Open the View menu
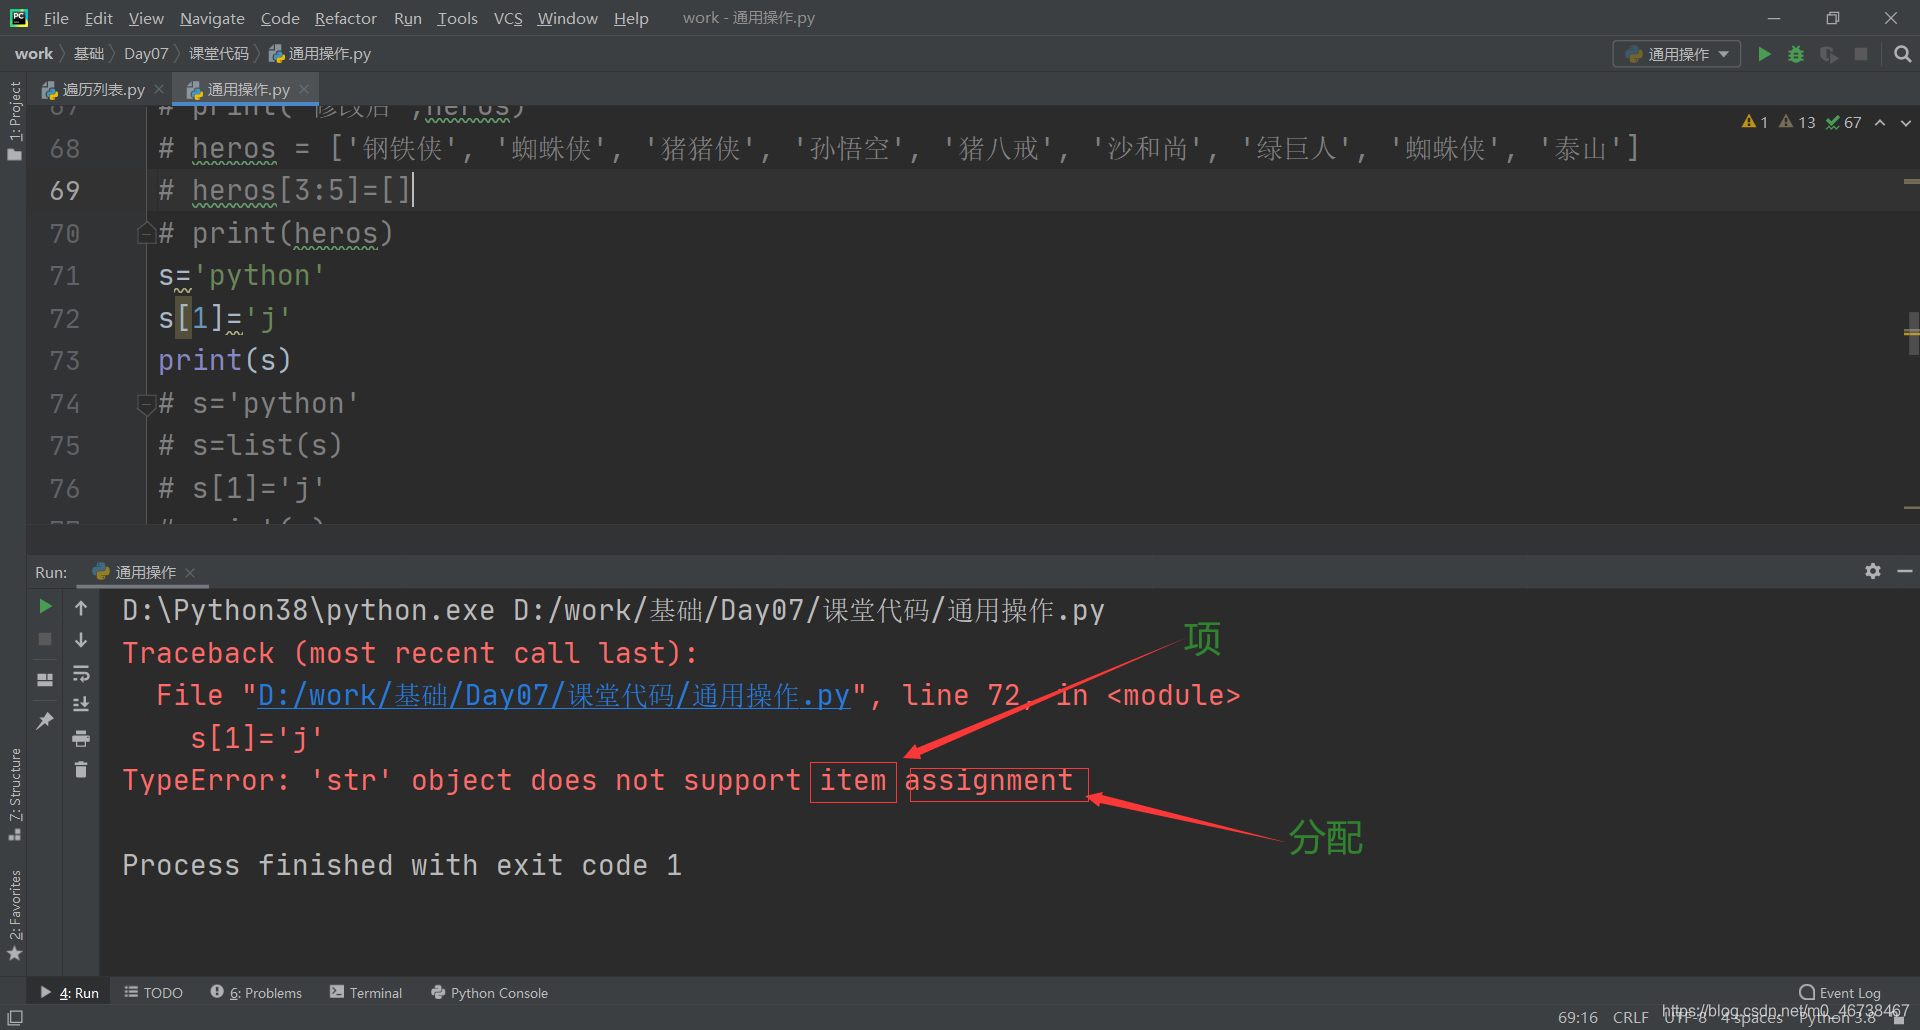Image resolution: width=1920 pixels, height=1030 pixels. pos(146,18)
